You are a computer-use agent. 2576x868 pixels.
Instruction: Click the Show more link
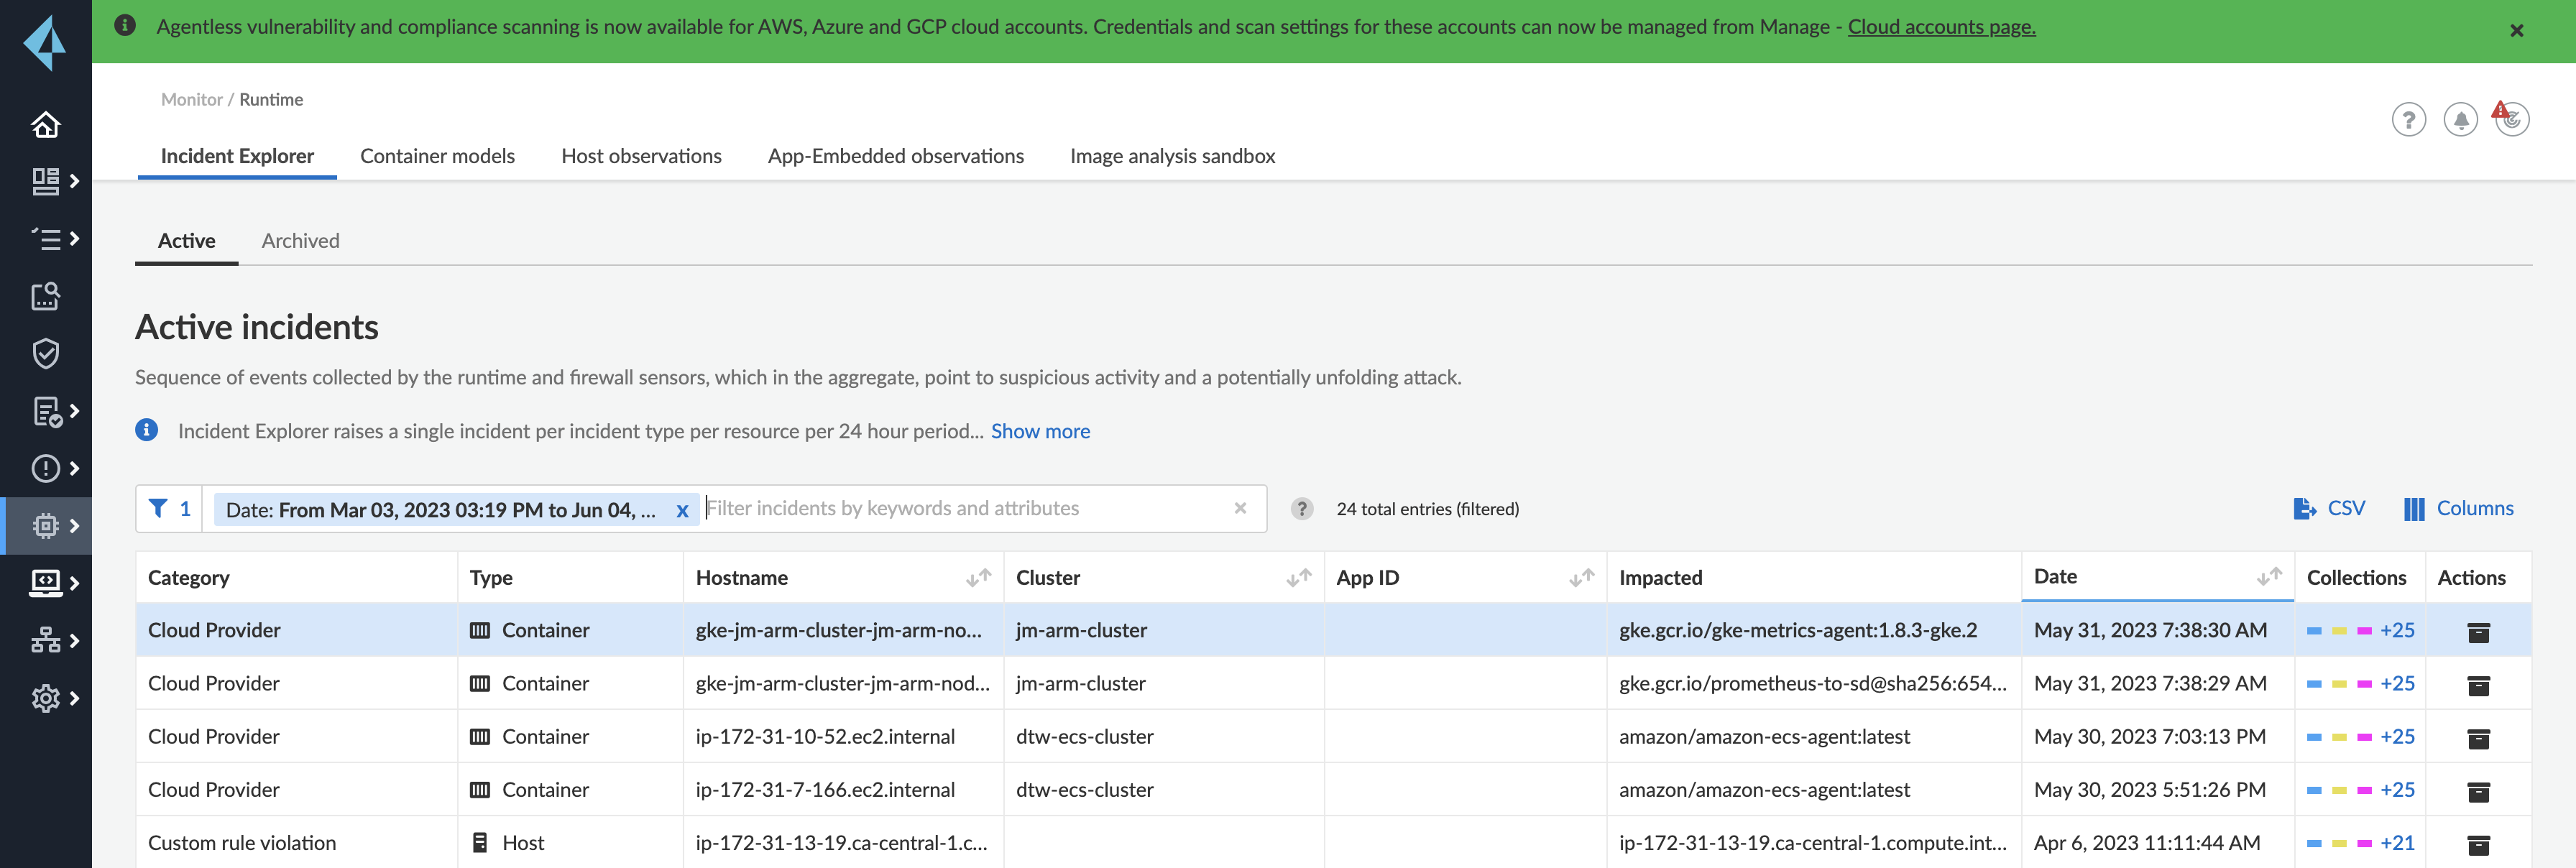1040,431
